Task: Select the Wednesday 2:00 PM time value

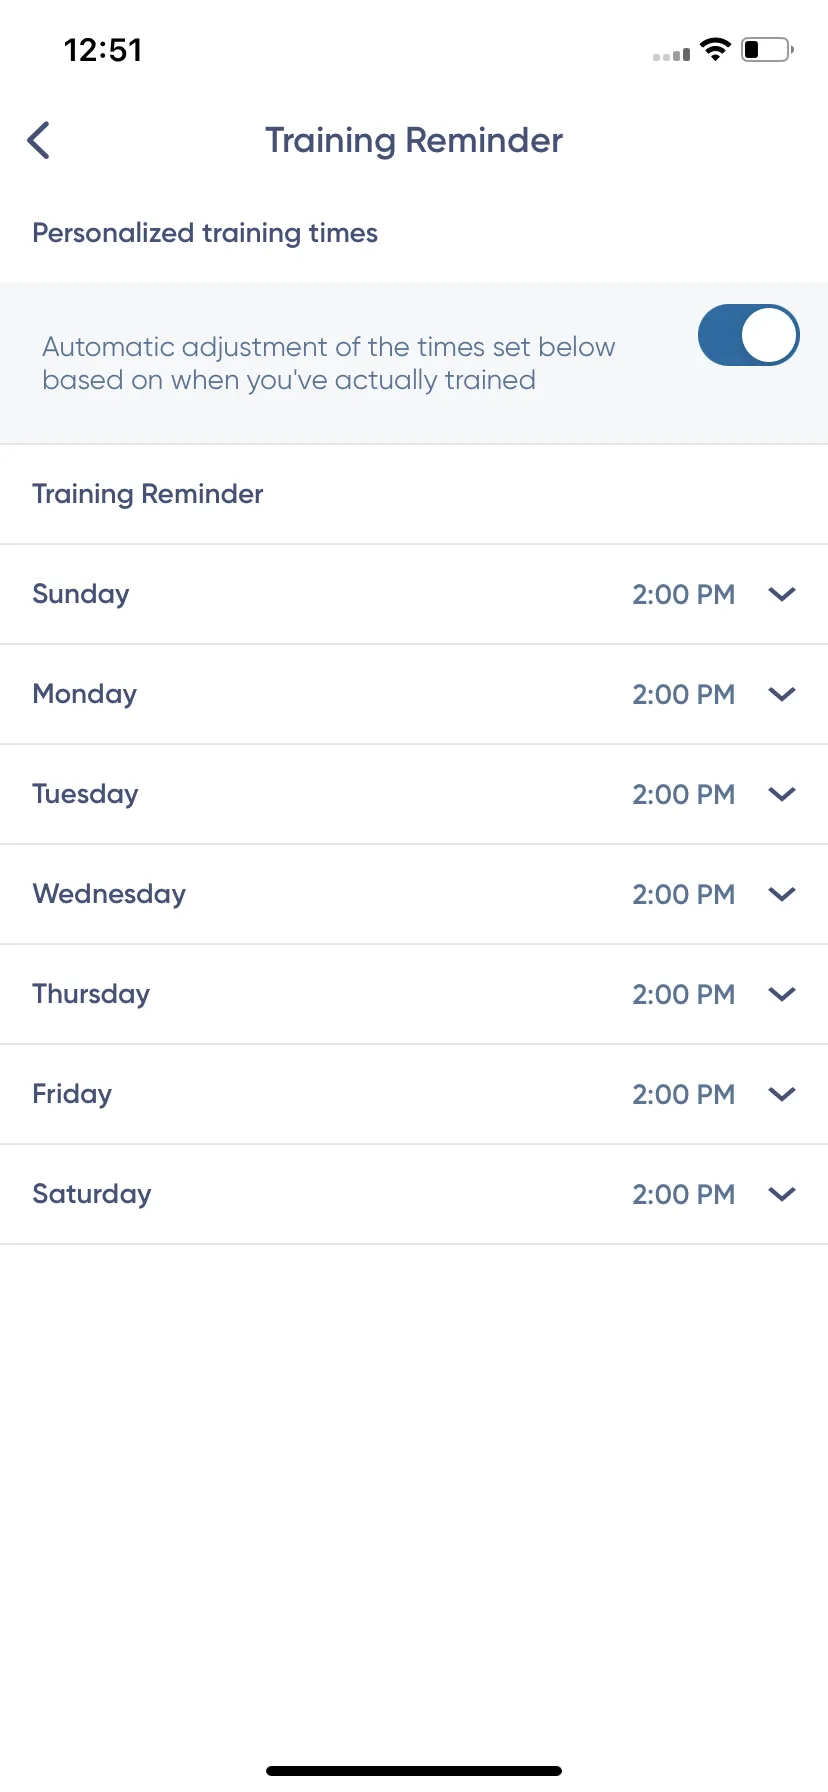Action: point(684,894)
